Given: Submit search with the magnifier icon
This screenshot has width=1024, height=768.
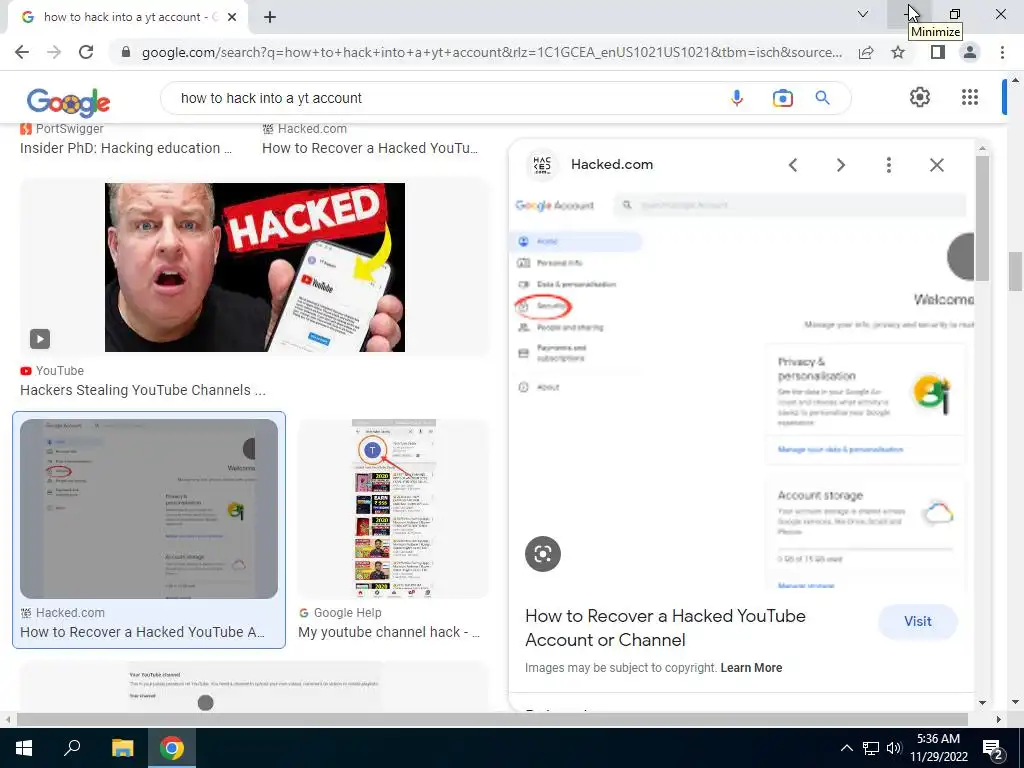Looking at the screenshot, I should (822, 98).
